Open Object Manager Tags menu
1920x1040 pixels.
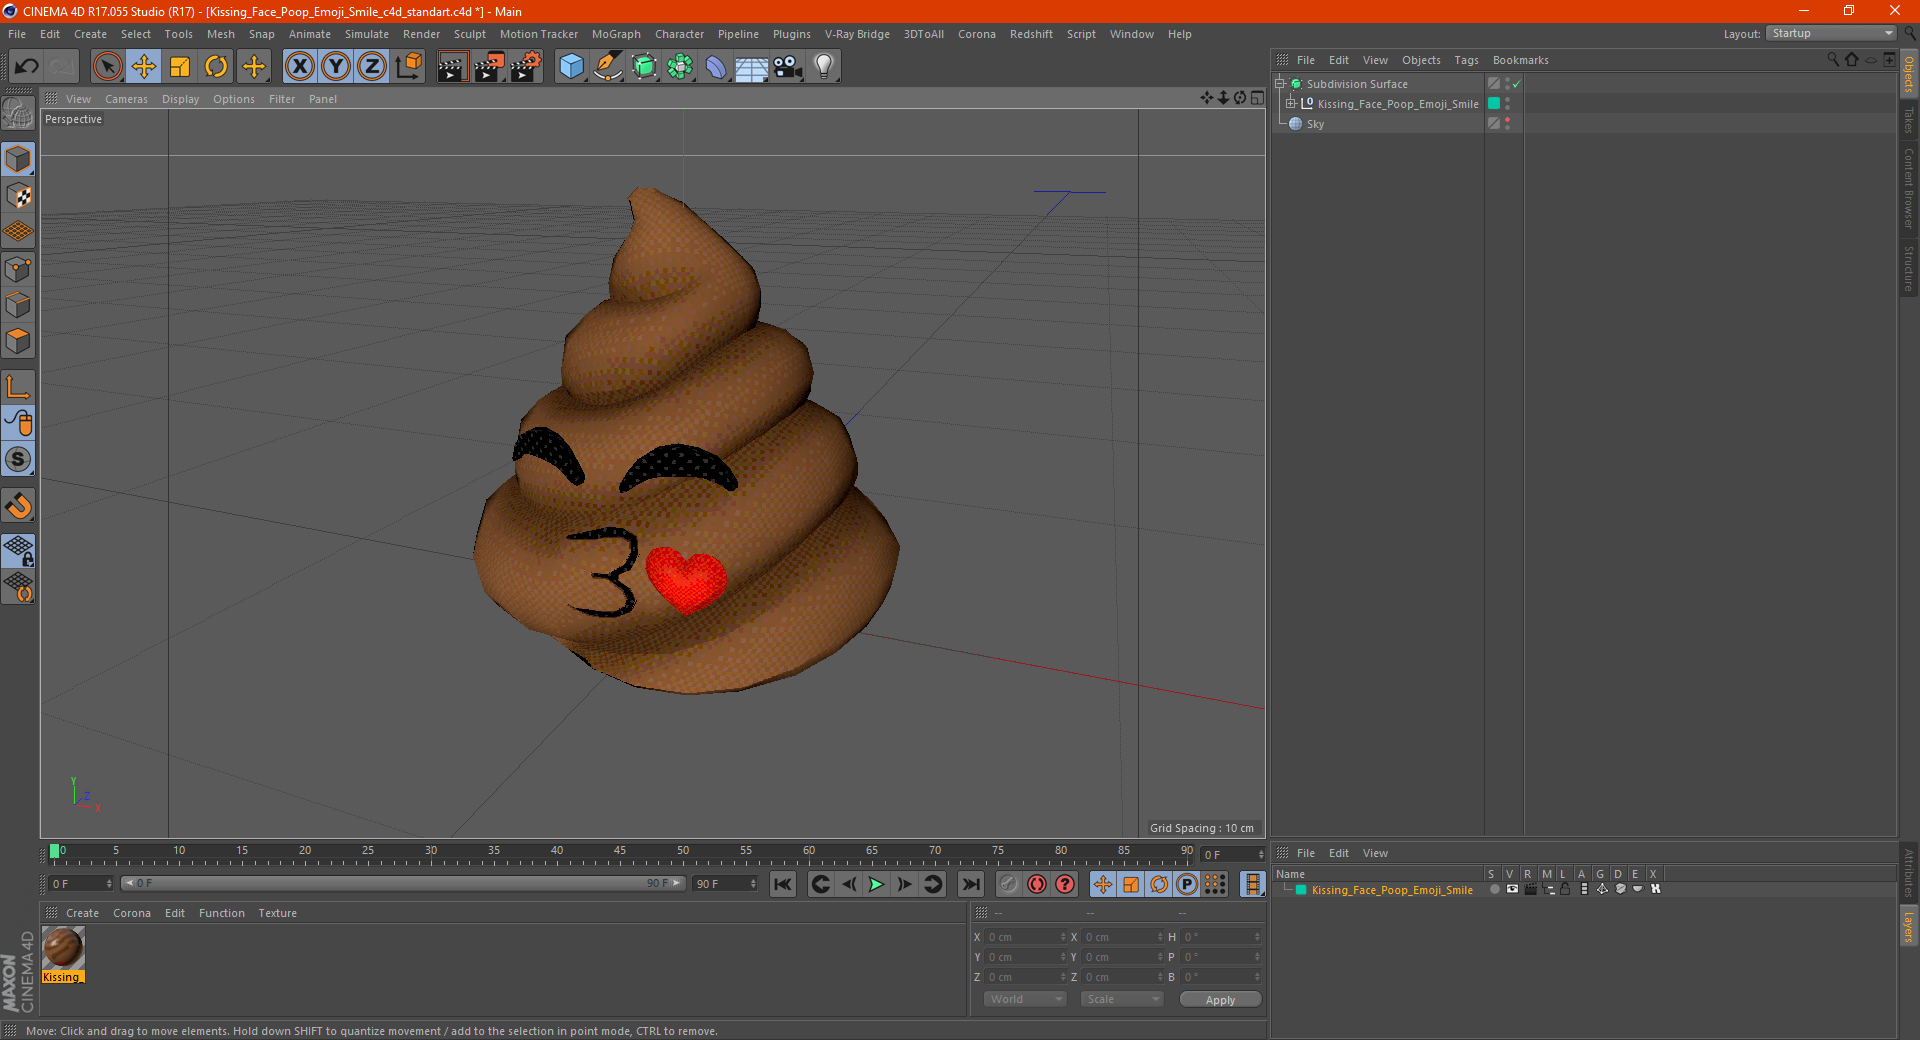(x=1466, y=60)
